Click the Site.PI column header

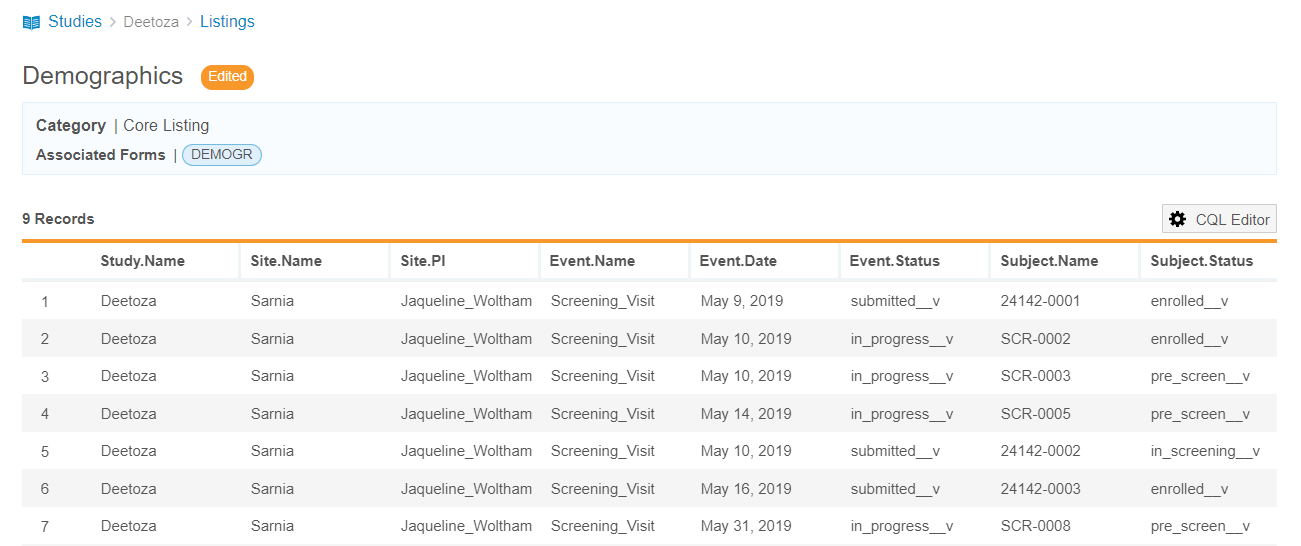[423, 261]
